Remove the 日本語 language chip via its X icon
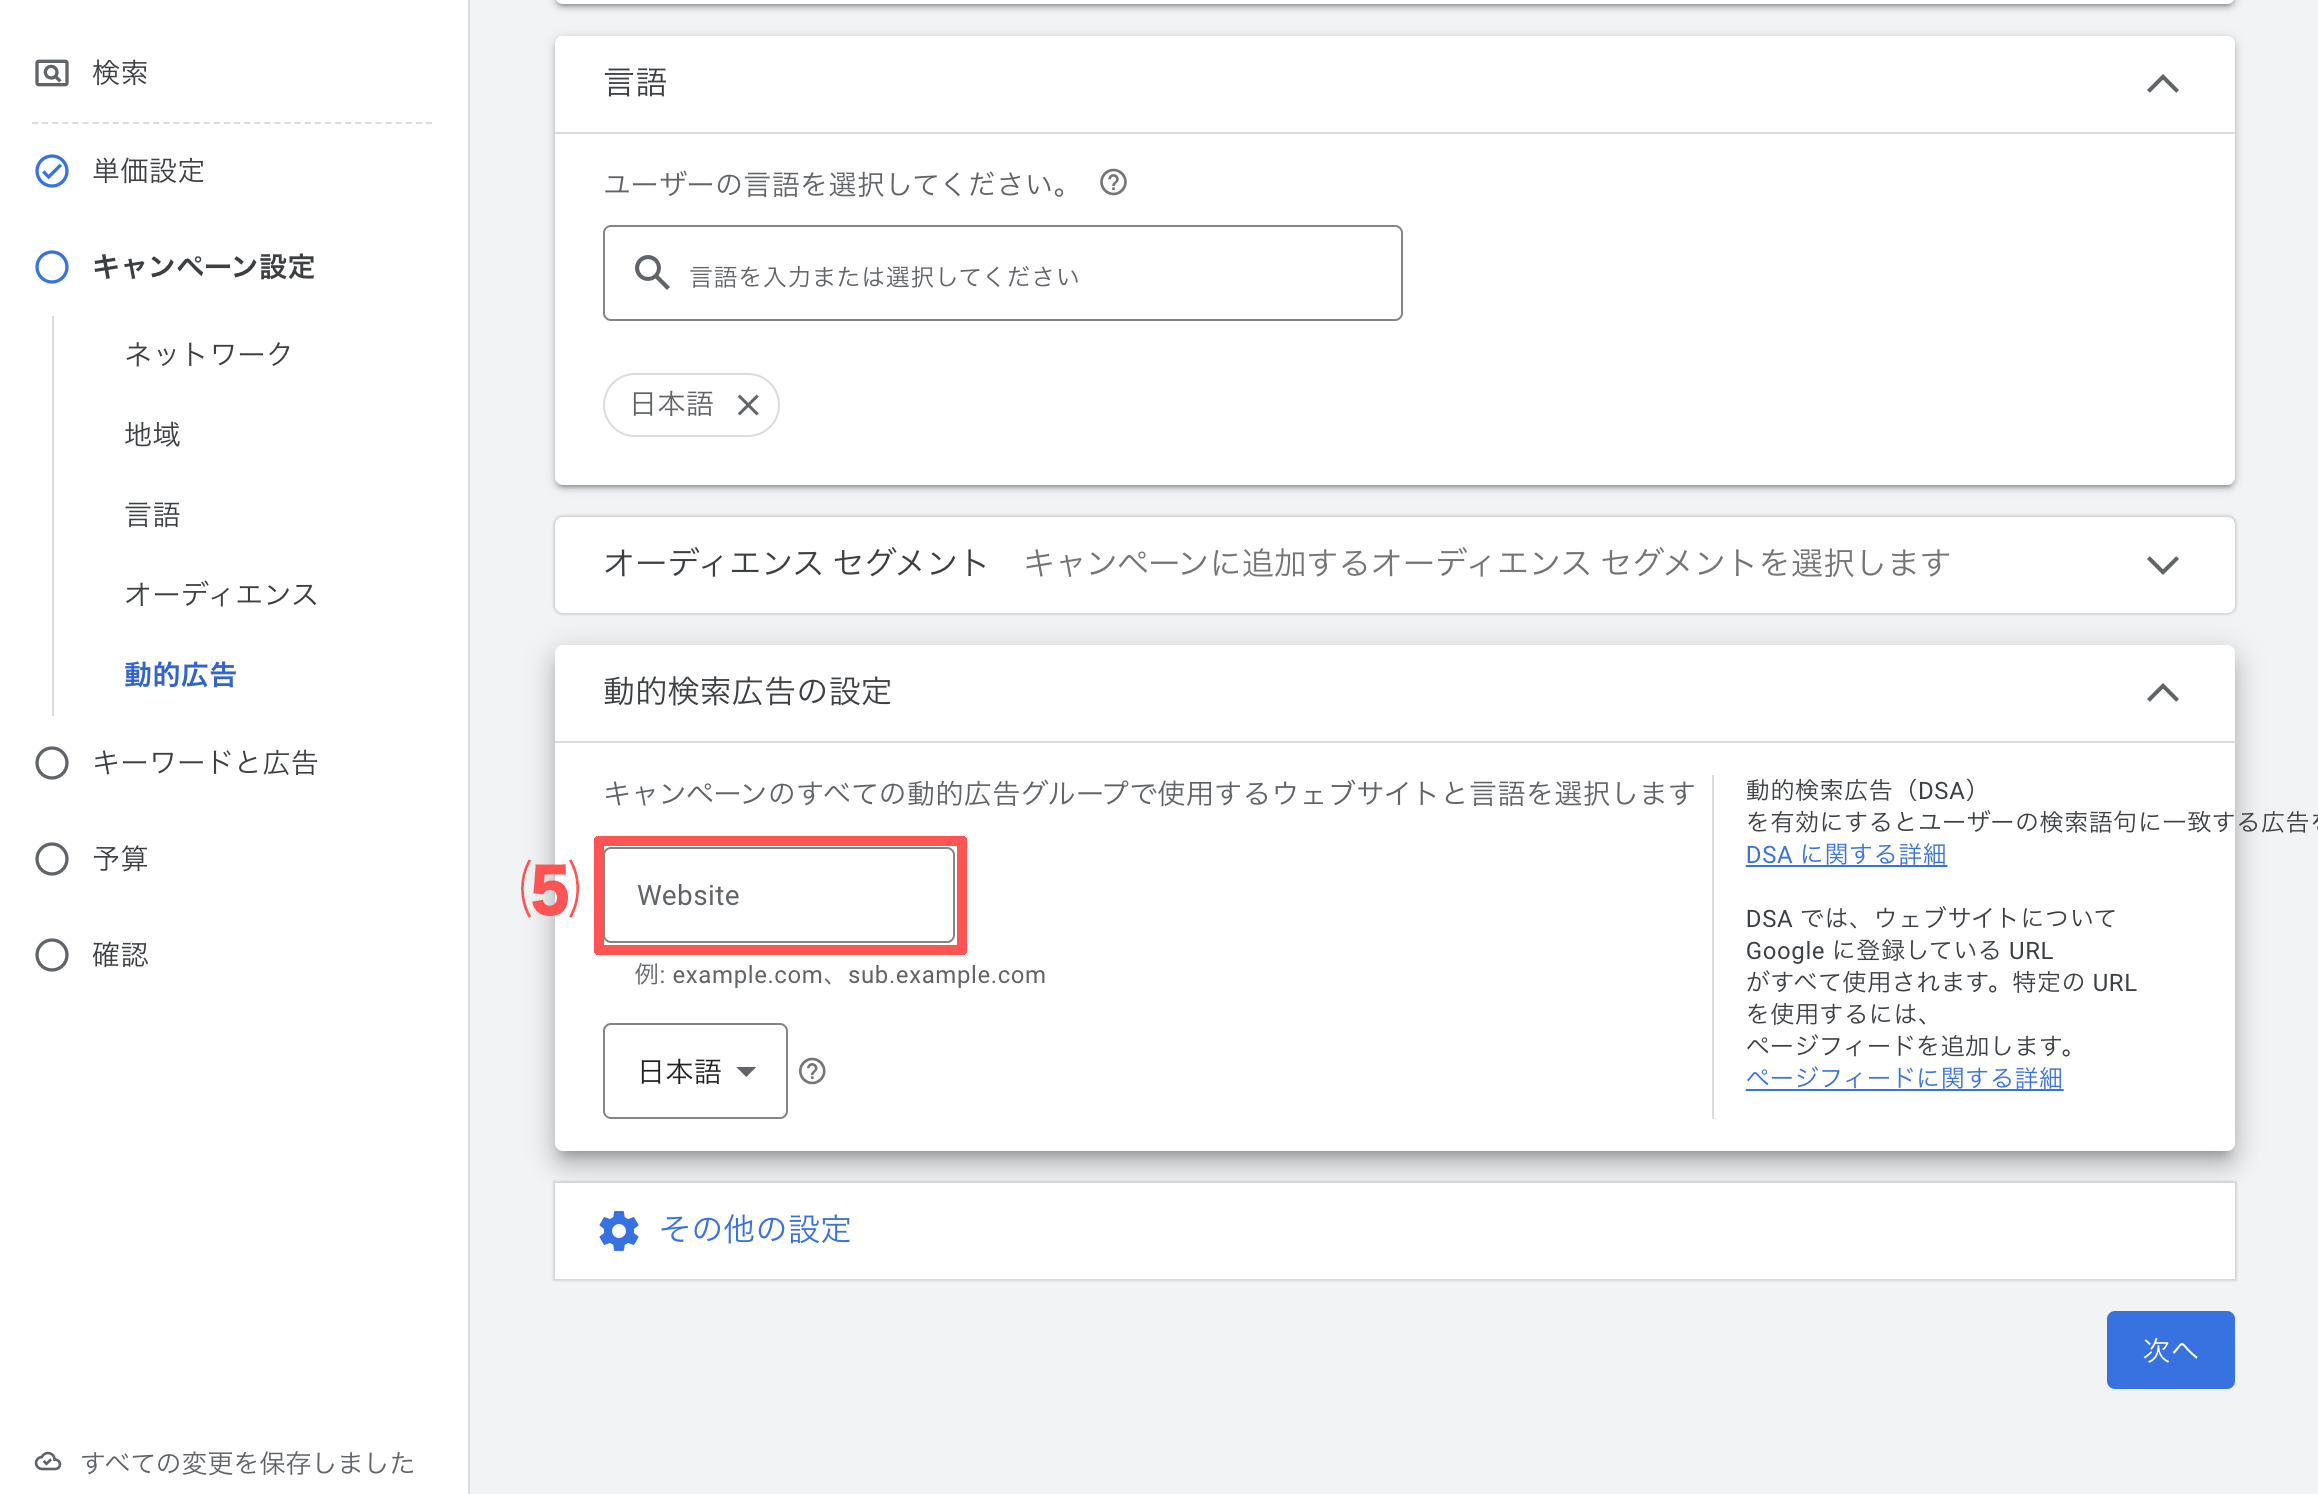2318x1494 pixels. click(749, 404)
